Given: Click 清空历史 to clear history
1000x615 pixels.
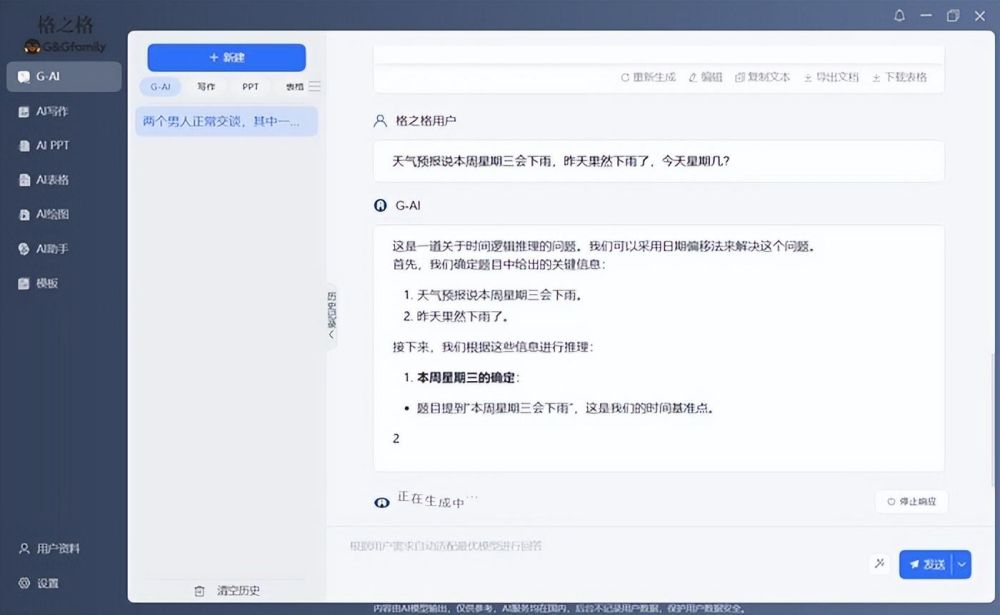Looking at the screenshot, I should point(227,591).
